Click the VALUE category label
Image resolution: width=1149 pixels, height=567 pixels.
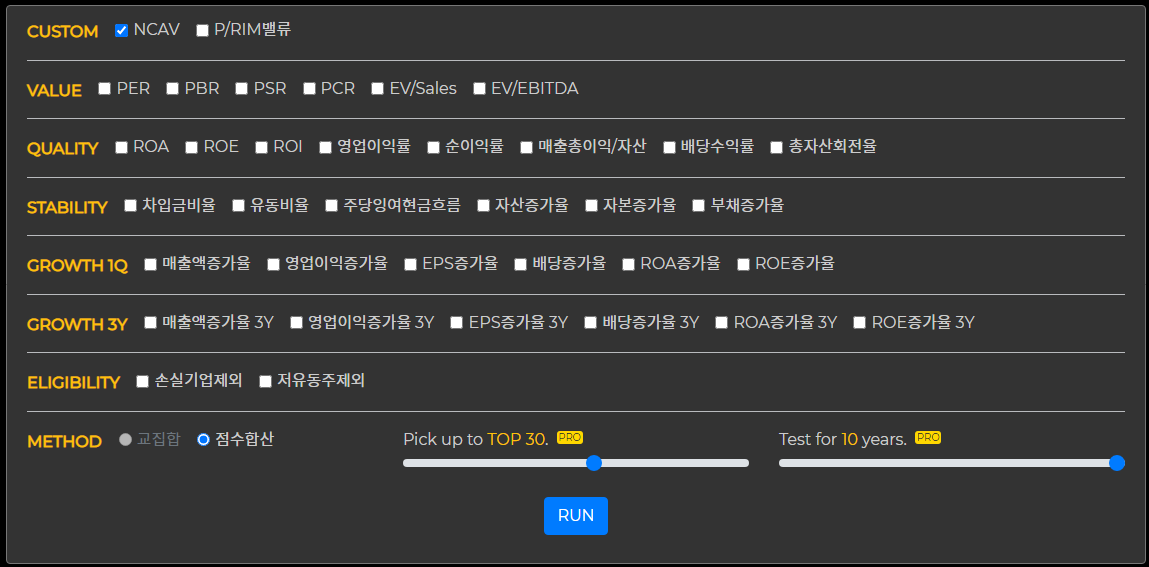54,90
